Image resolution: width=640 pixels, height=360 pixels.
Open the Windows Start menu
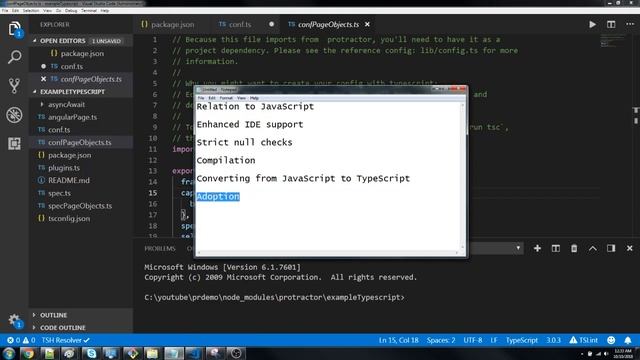9,353
